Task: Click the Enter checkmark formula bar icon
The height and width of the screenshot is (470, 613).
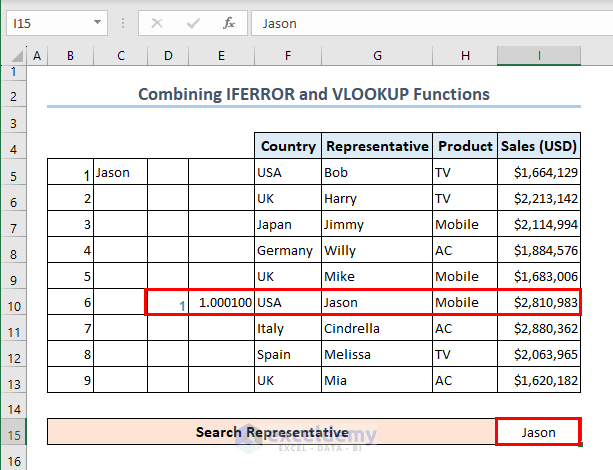Action: tap(193, 23)
